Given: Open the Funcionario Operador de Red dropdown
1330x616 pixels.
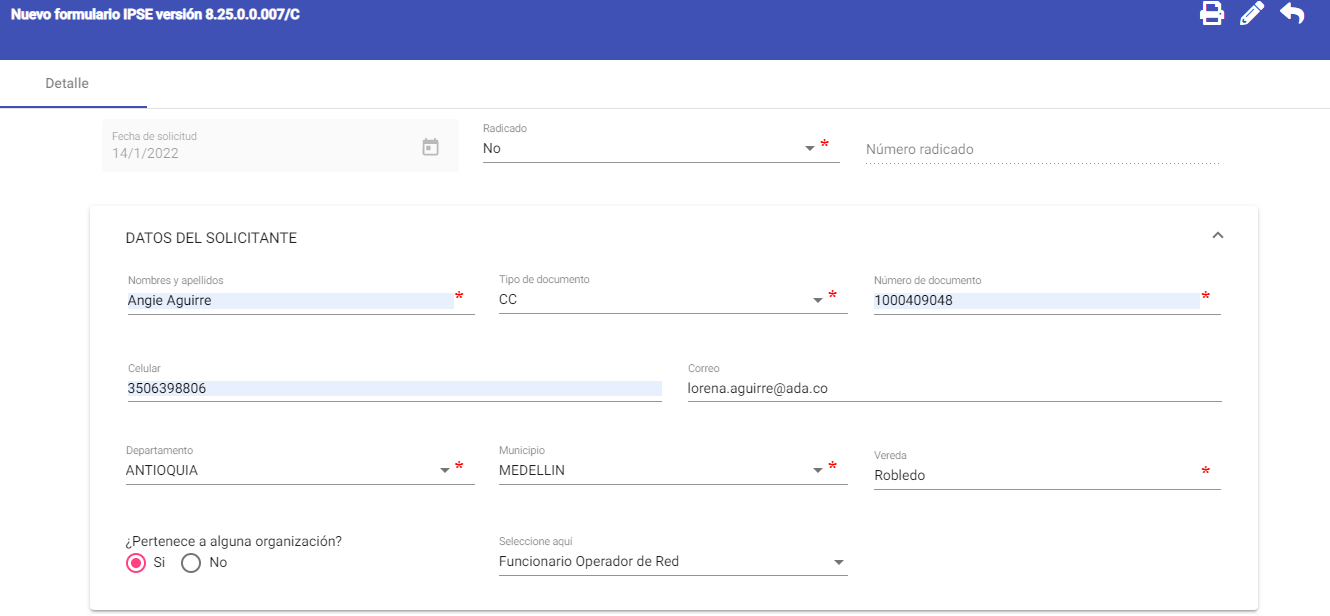Looking at the screenshot, I should point(672,562).
